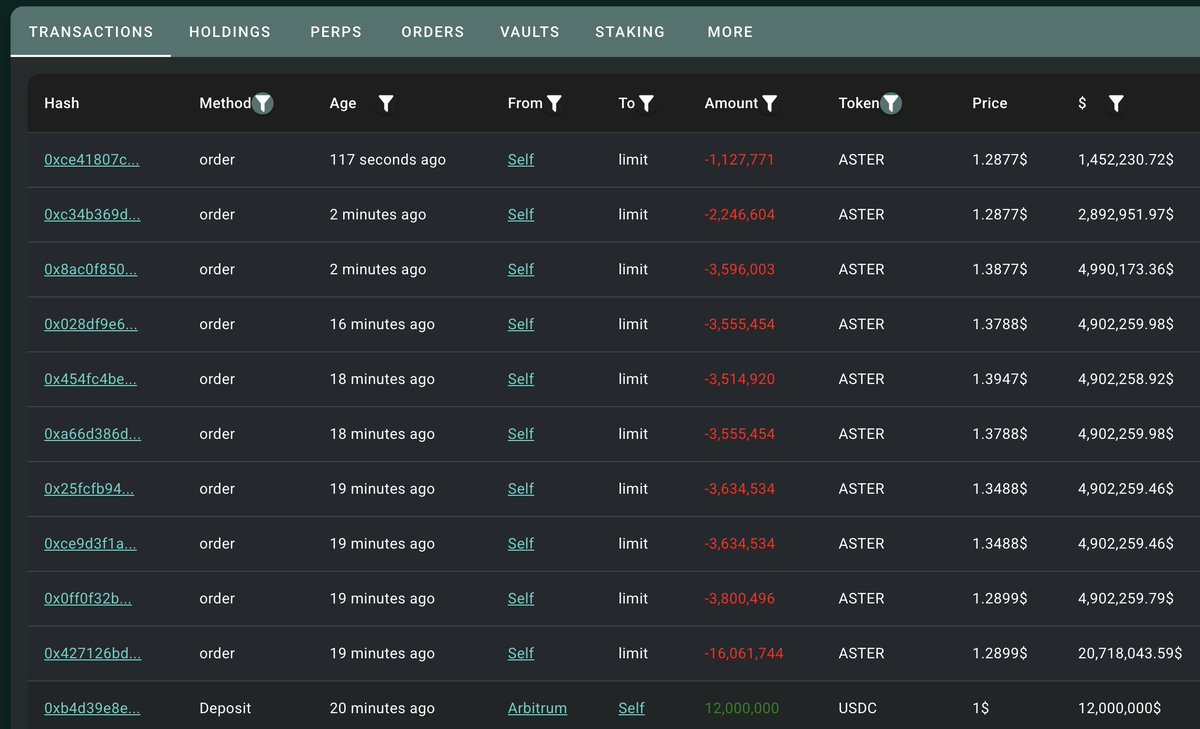Go to the Orders tab
Screen dimensions: 1200x729
click(433, 32)
